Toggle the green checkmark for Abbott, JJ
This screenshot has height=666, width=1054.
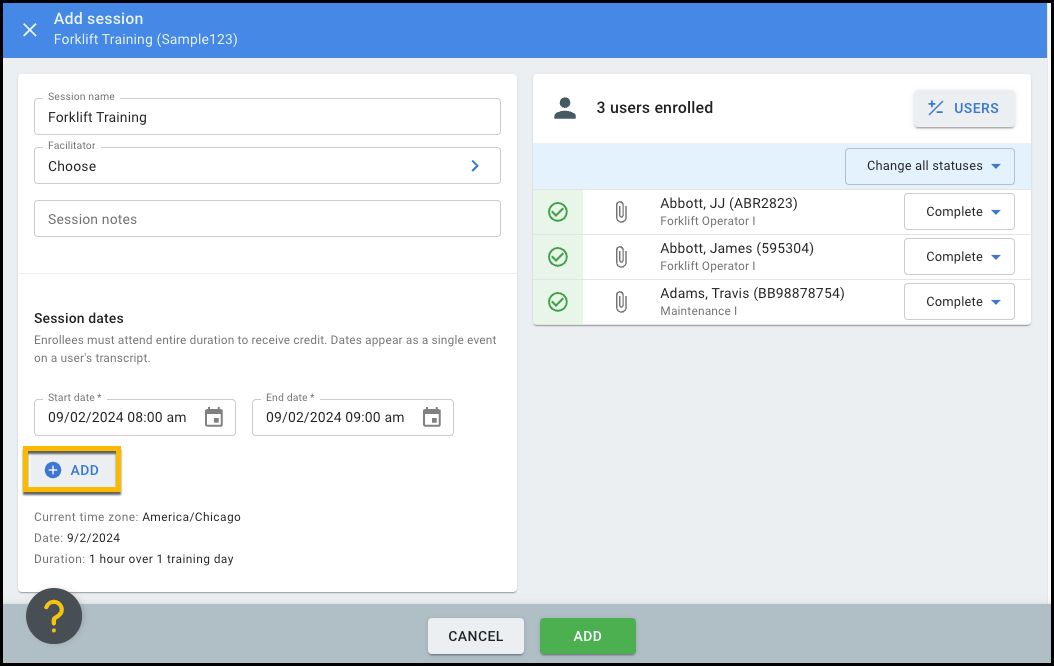pyautogui.click(x=558, y=212)
